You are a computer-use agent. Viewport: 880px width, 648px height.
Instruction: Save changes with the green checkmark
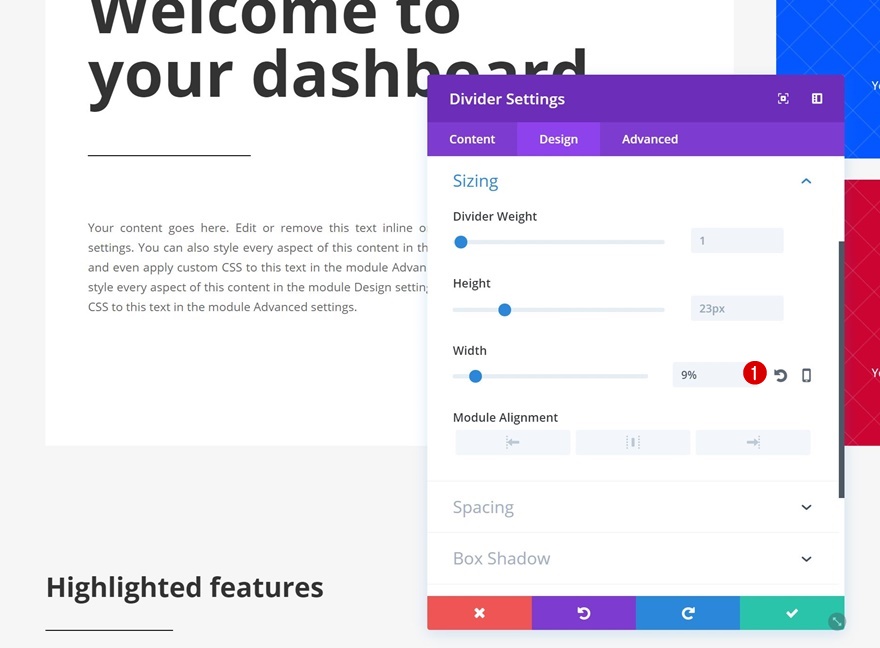click(792, 613)
